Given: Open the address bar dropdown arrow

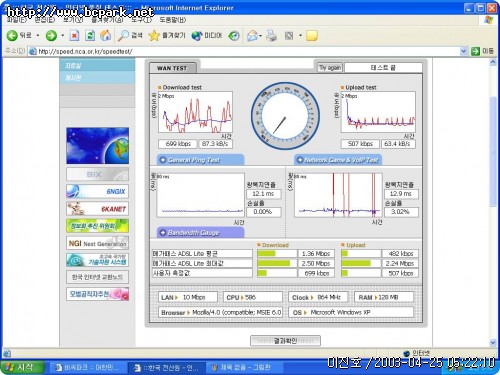Looking at the screenshot, I should point(463,51).
